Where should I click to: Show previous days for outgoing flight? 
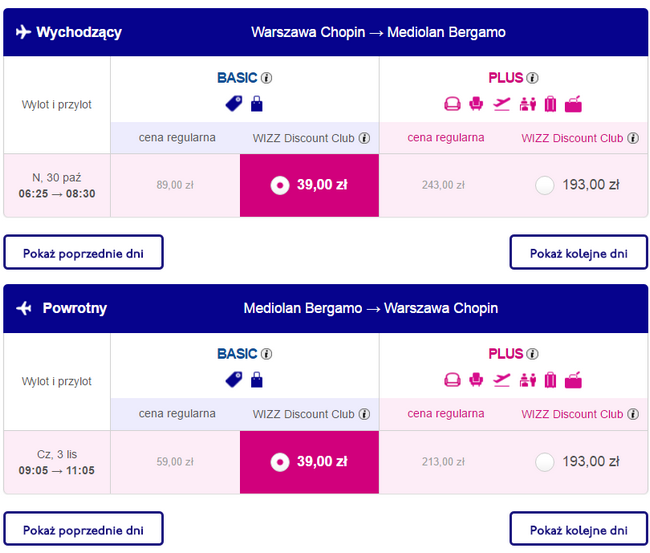(x=83, y=253)
